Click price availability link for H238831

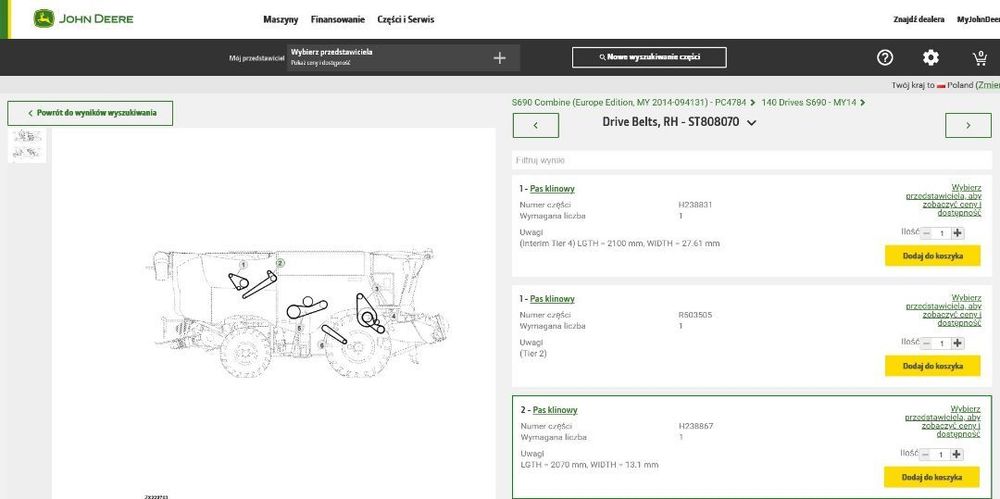click(x=943, y=200)
